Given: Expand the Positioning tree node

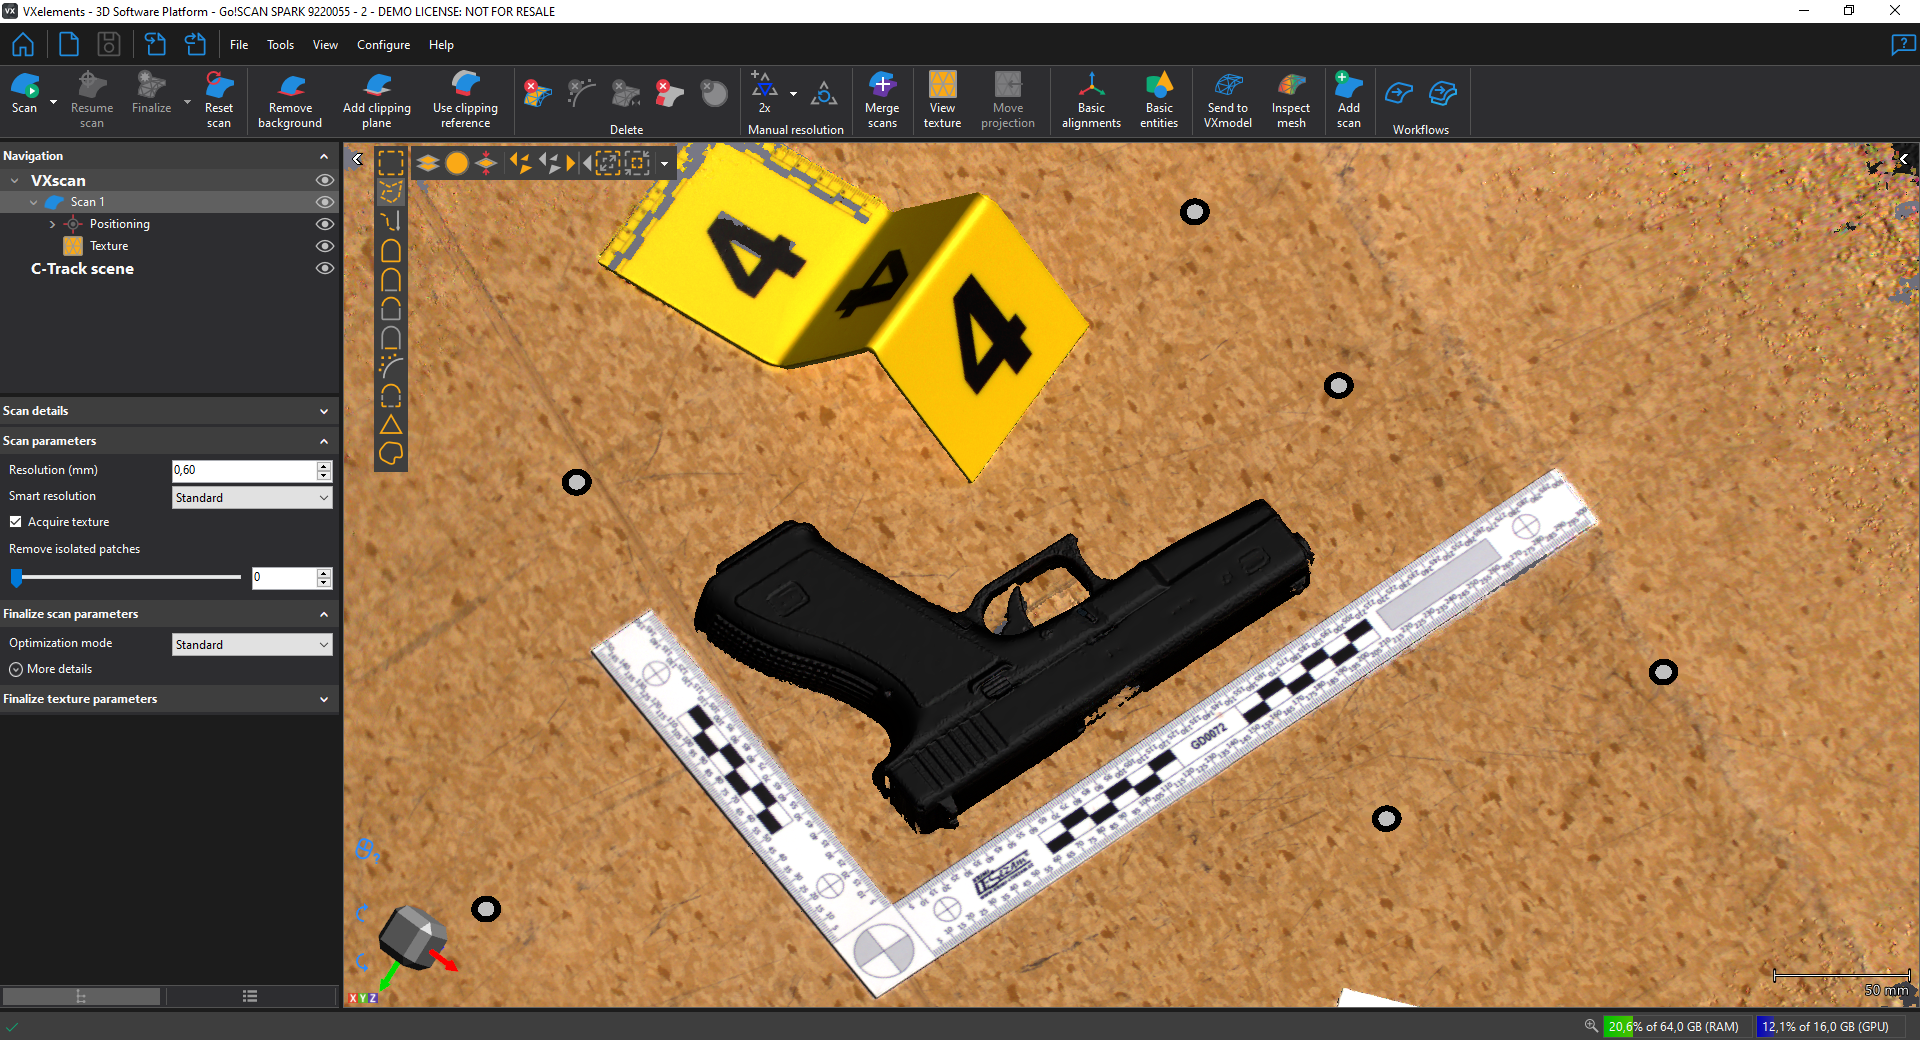Looking at the screenshot, I should point(52,225).
